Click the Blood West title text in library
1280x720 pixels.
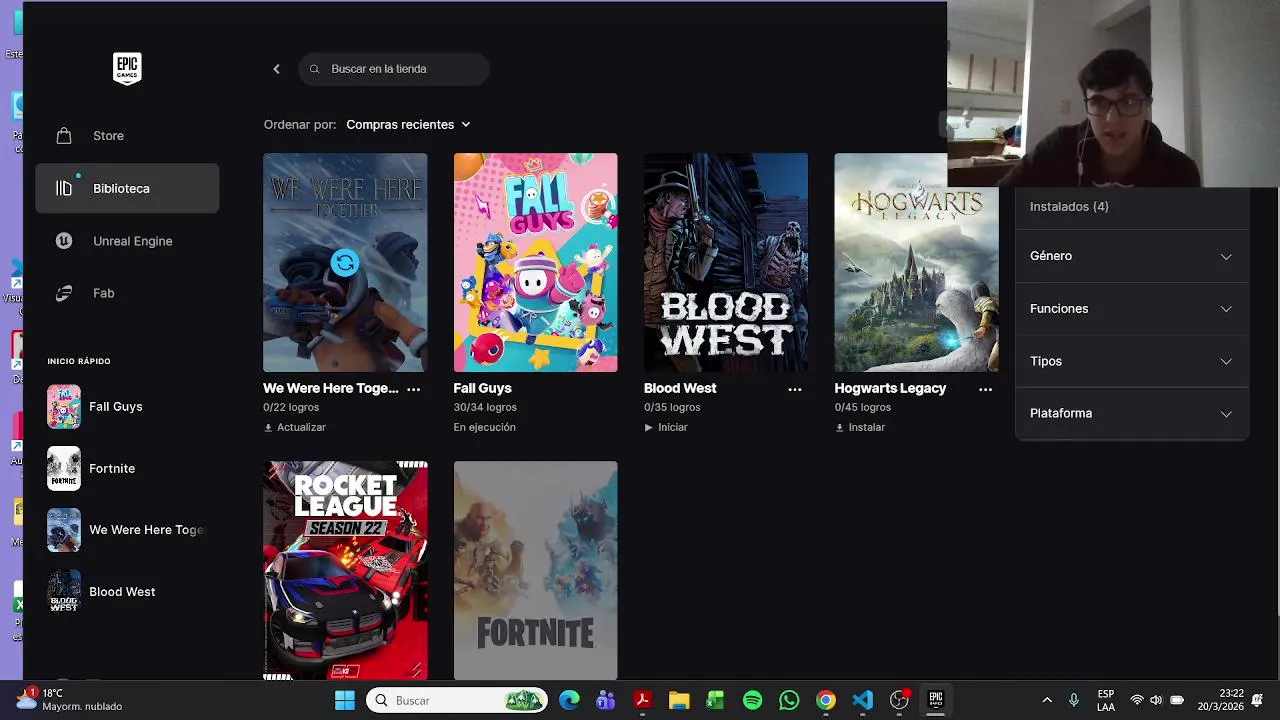[680, 388]
